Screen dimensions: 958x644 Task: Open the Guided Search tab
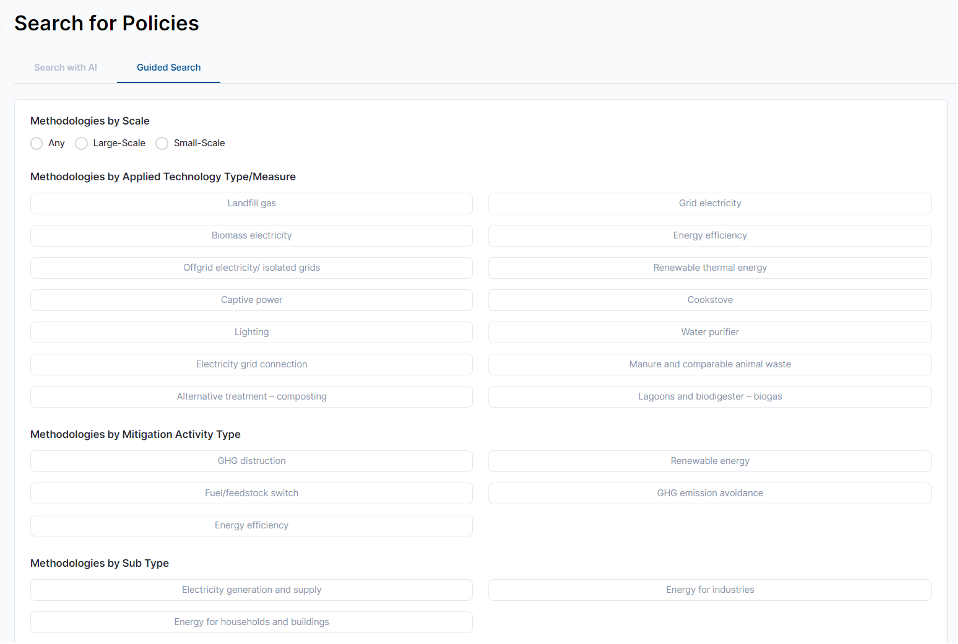tap(168, 68)
